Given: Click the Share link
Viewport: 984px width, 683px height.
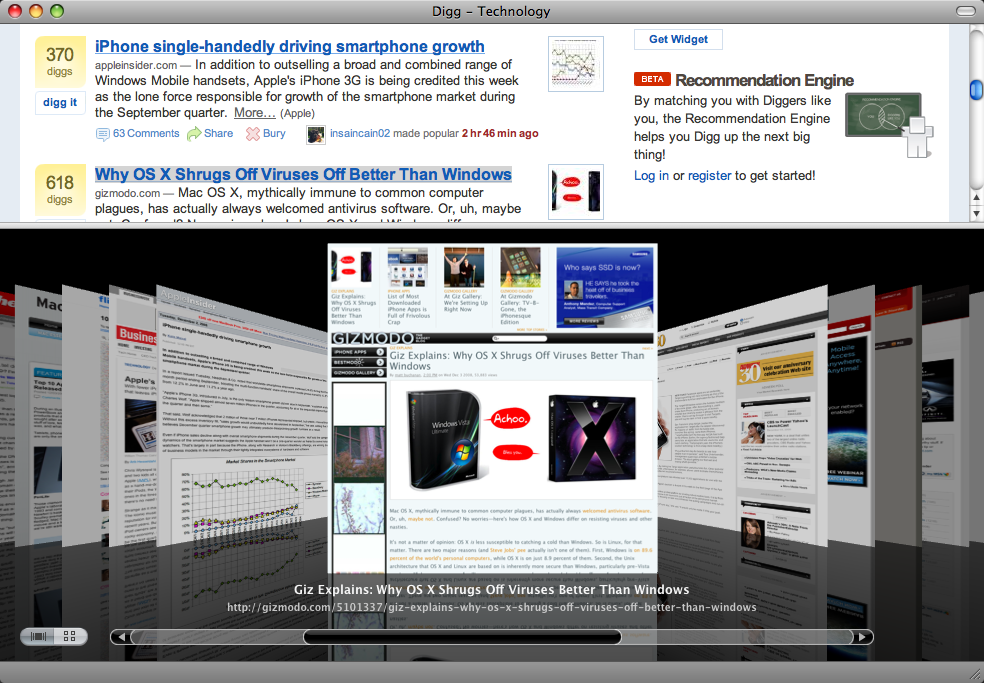Looking at the screenshot, I should tap(218, 134).
